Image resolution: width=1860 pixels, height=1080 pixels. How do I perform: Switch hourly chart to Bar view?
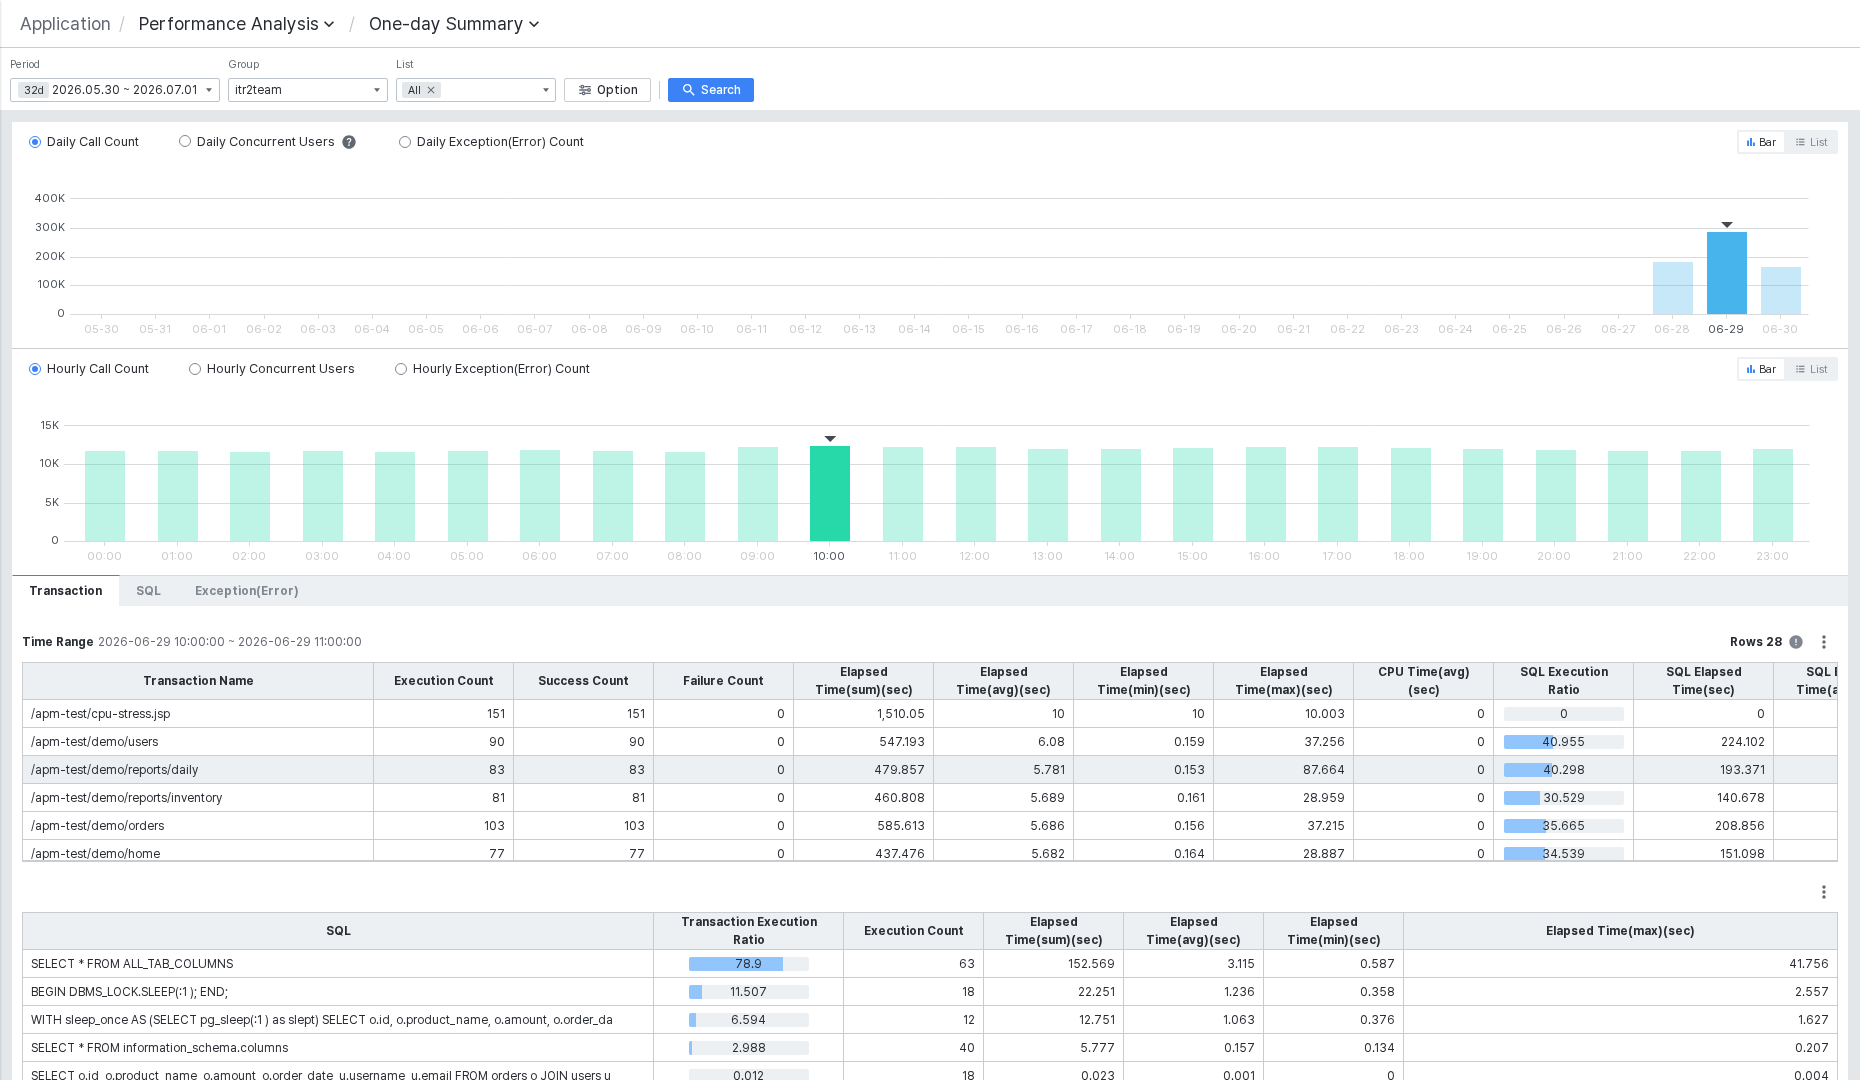coord(1761,369)
